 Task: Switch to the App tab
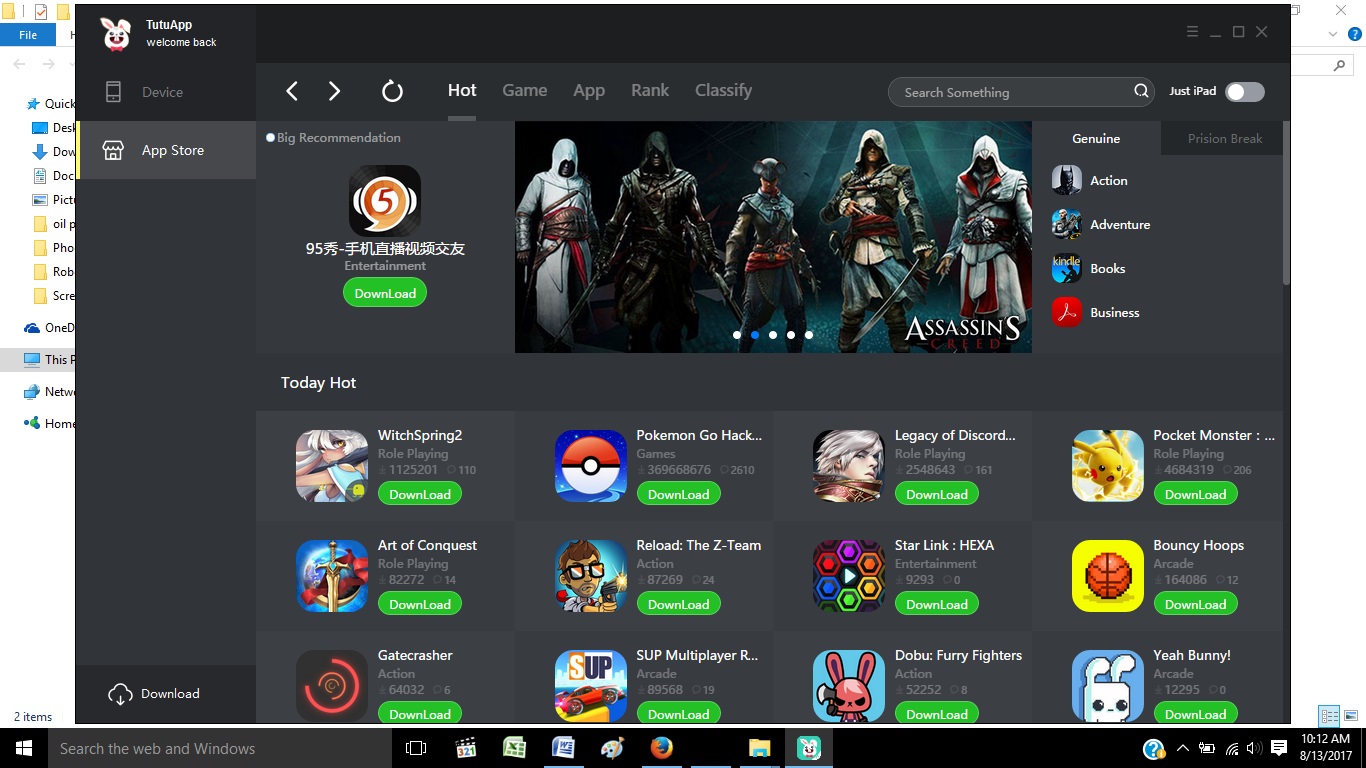tap(589, 90)
